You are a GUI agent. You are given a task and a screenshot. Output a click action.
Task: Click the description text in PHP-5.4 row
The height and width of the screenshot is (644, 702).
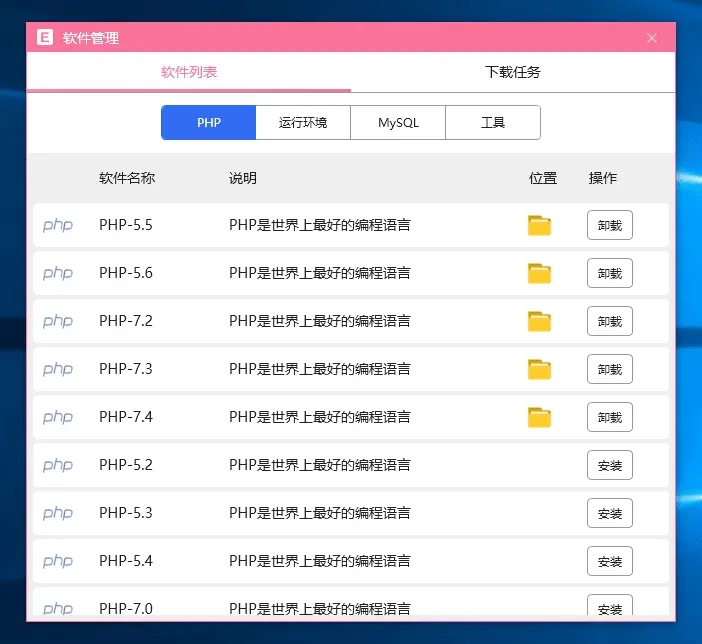pos(320,561)
